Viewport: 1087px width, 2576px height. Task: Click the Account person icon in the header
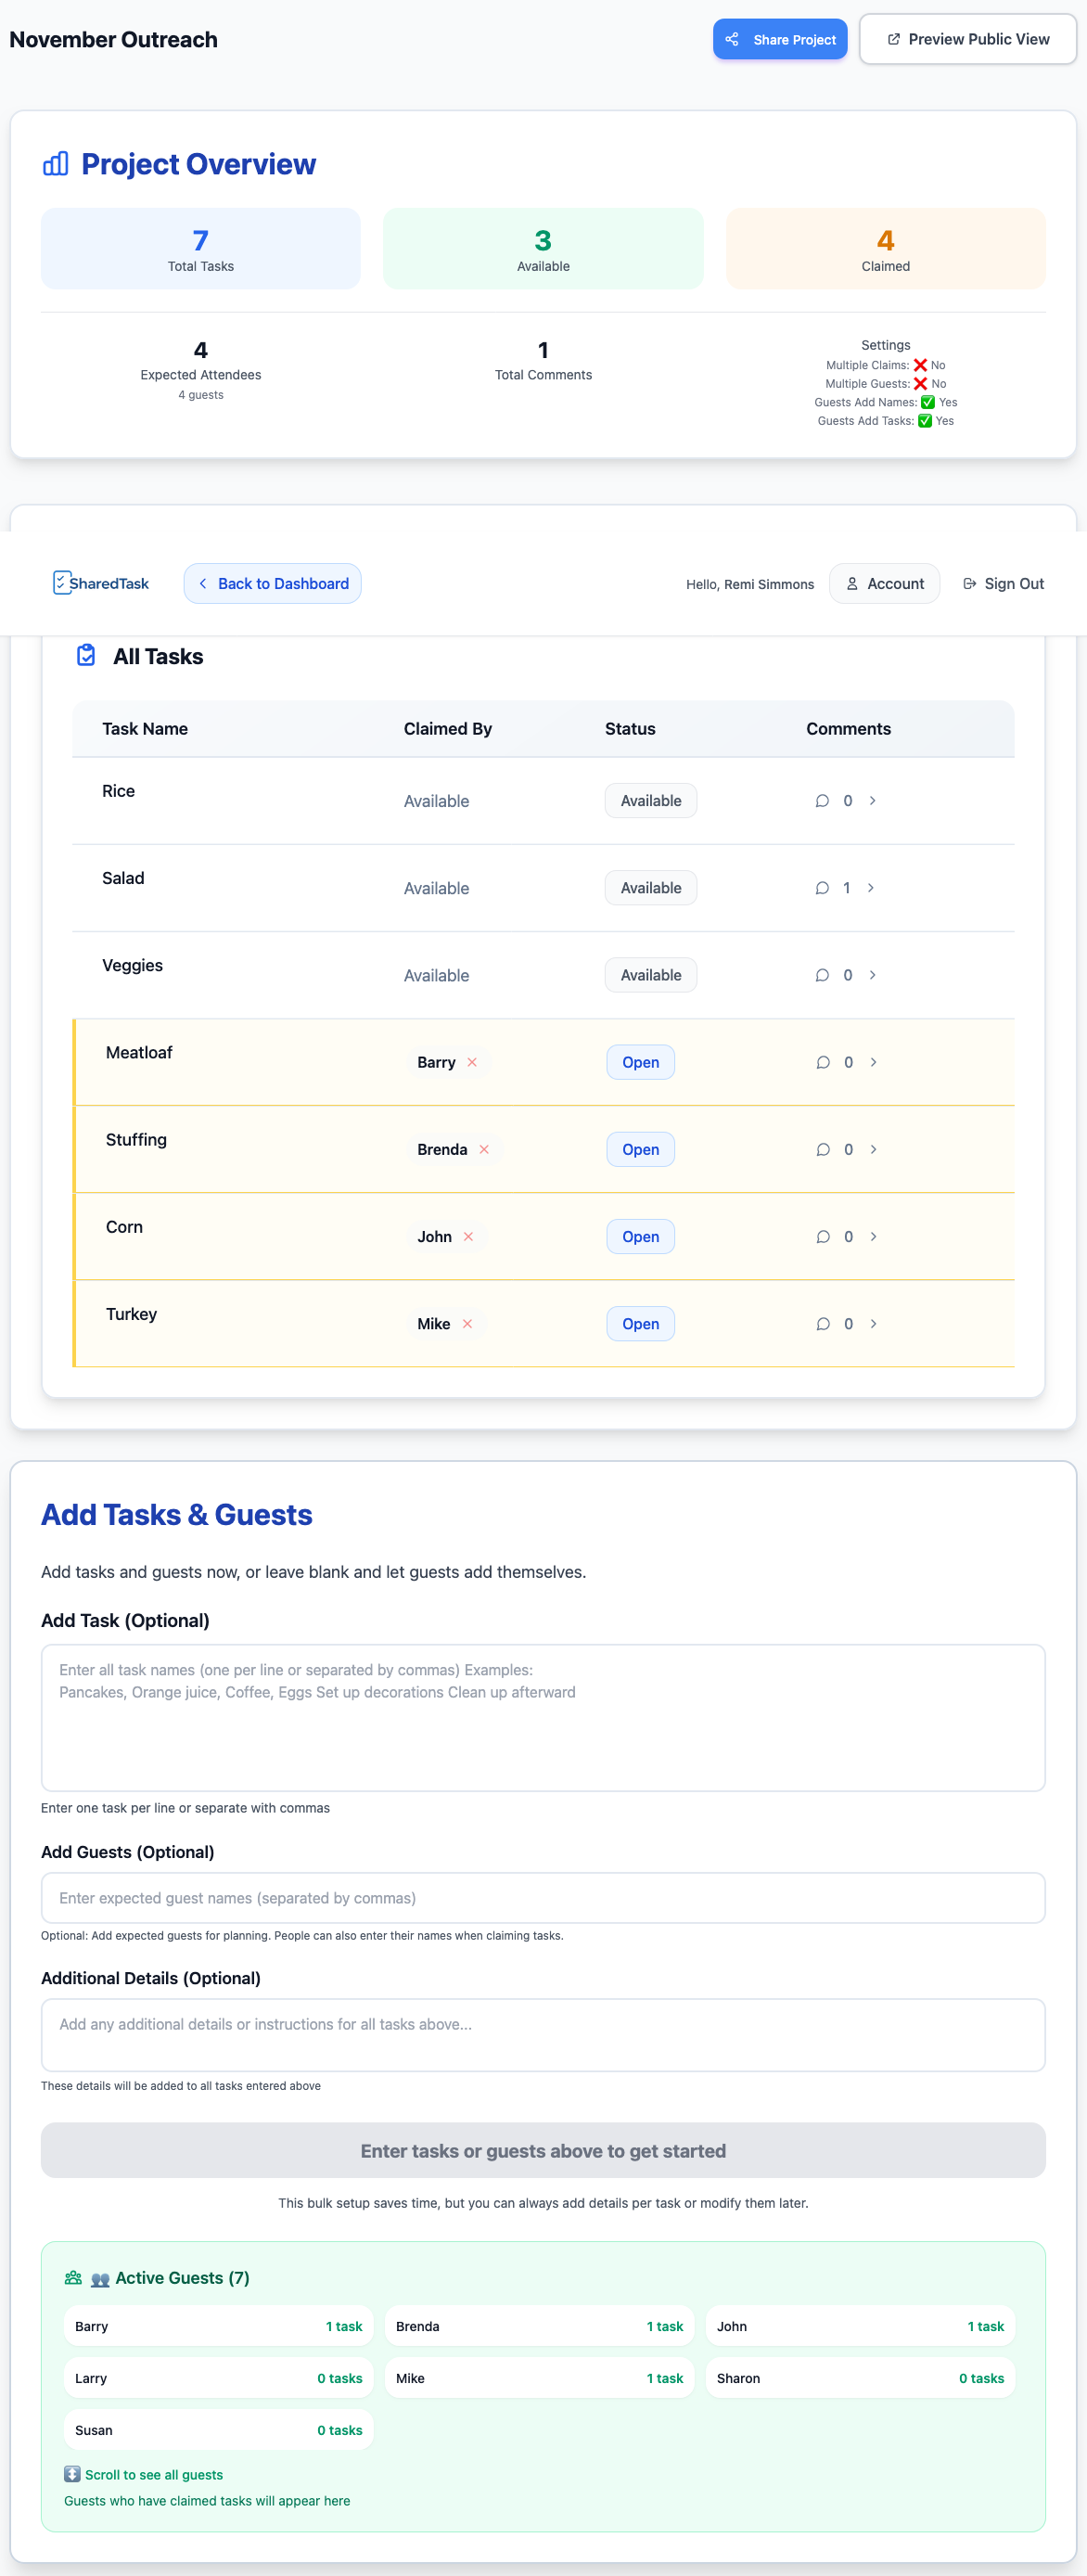[852, 583]
